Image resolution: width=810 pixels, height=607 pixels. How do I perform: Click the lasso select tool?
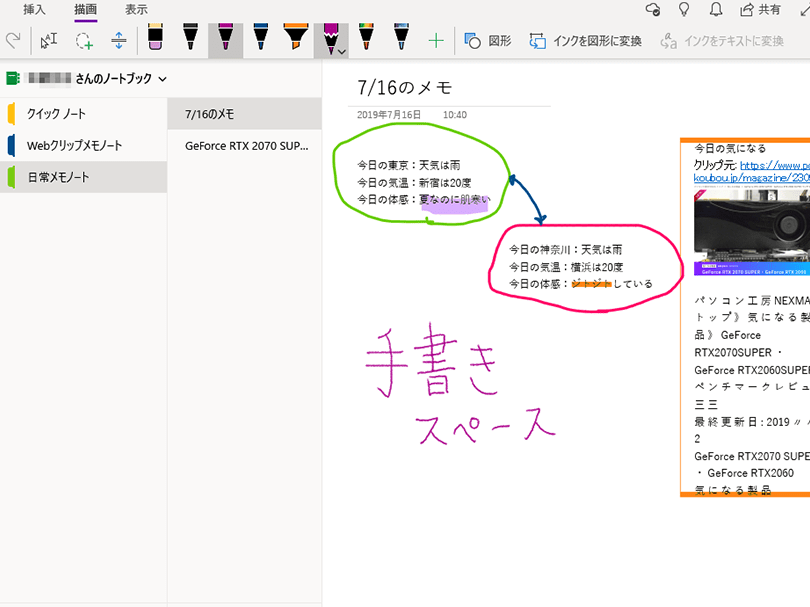point(84,41)
